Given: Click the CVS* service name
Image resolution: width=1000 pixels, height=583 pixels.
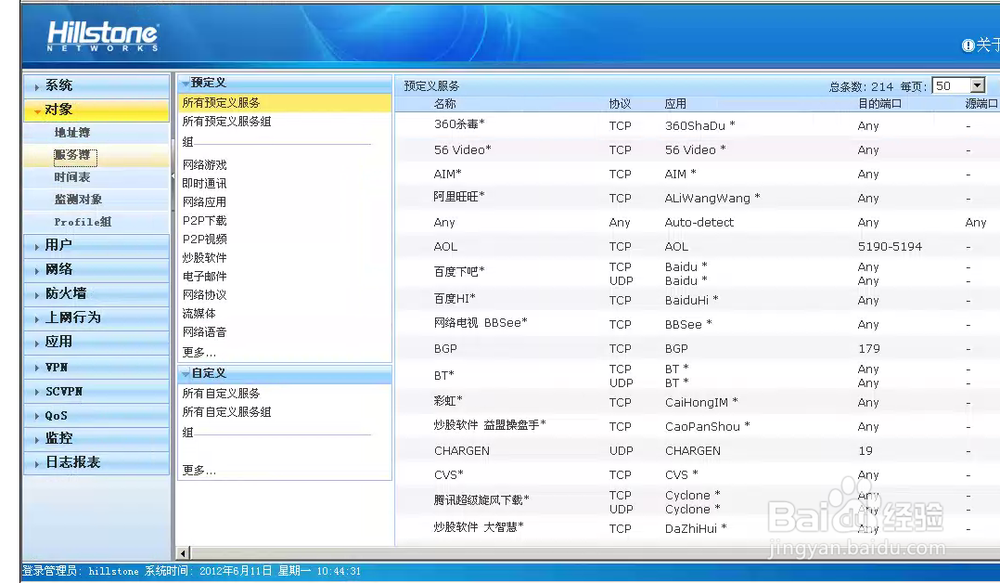Looking at the screenshot, I should (448, 475).
